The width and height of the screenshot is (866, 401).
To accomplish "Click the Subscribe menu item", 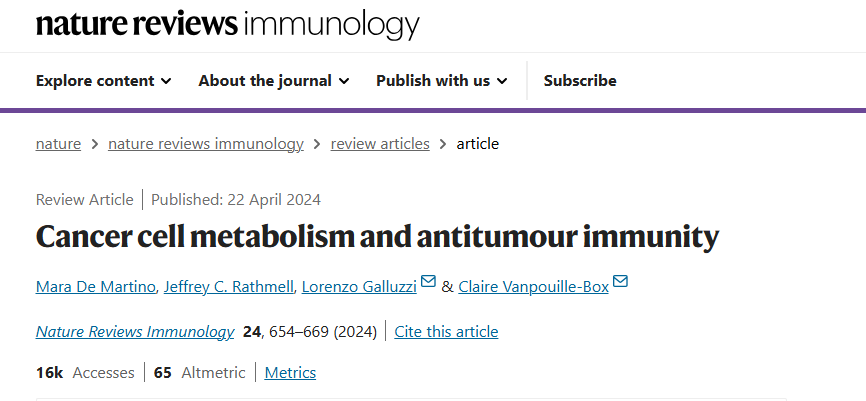I will 580,81.
